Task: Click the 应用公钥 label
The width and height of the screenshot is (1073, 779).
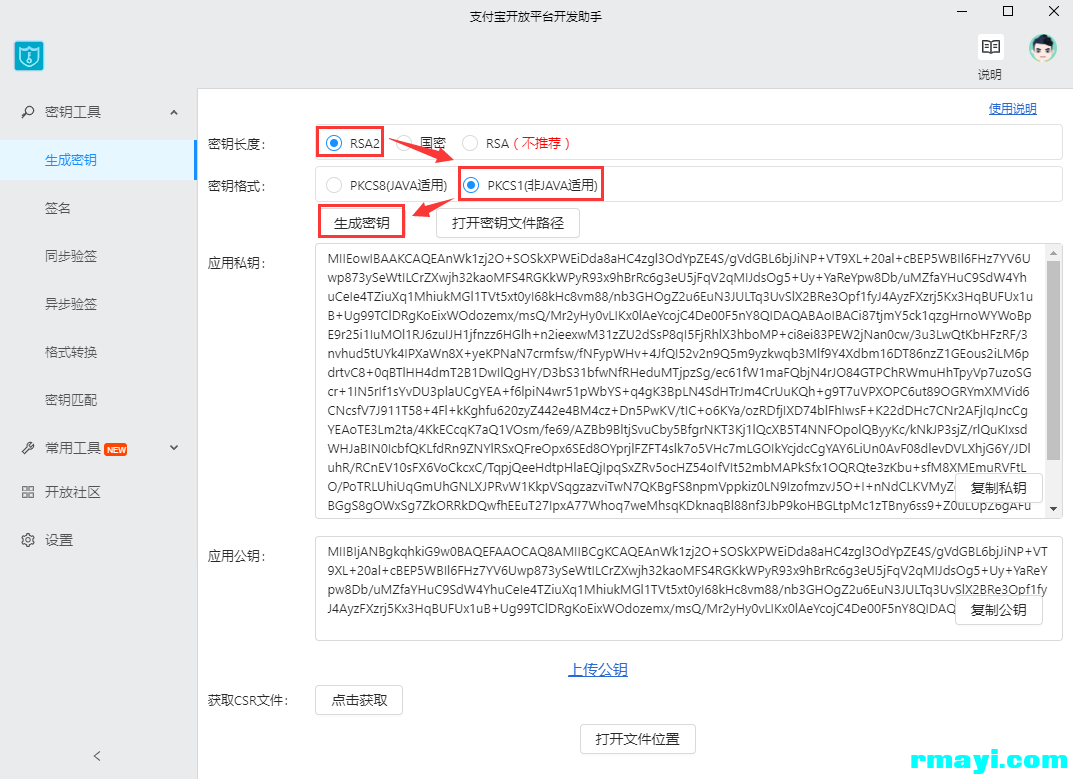Action: pyautogui.click(x=237, y=557)
